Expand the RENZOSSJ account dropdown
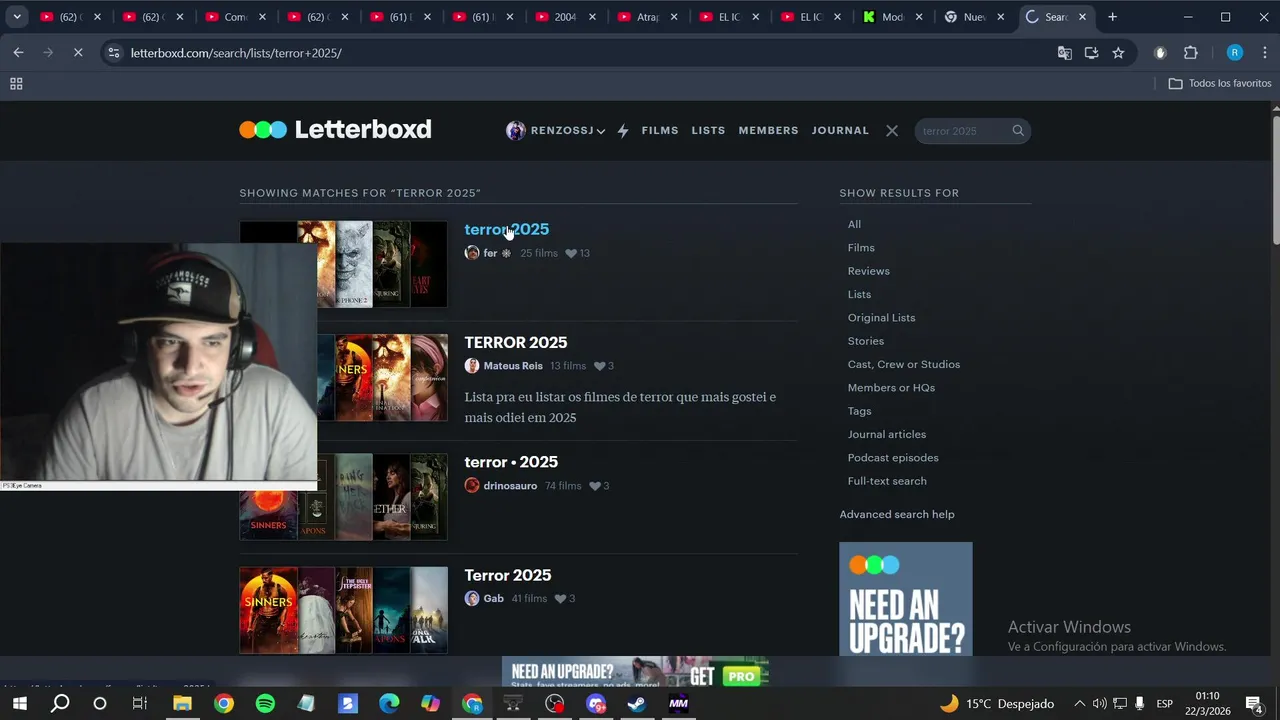 tap(600, 131)
